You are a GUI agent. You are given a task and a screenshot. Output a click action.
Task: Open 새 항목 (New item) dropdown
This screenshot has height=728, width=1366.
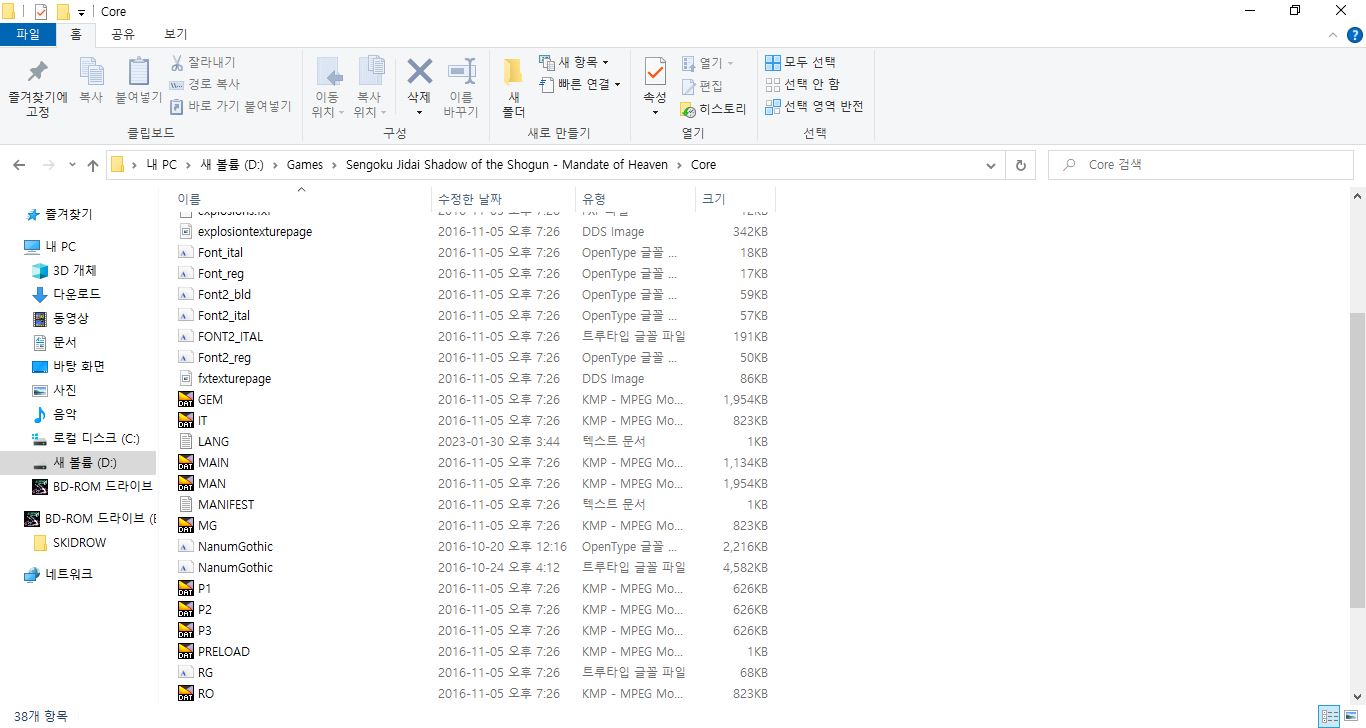coord(574,62)
